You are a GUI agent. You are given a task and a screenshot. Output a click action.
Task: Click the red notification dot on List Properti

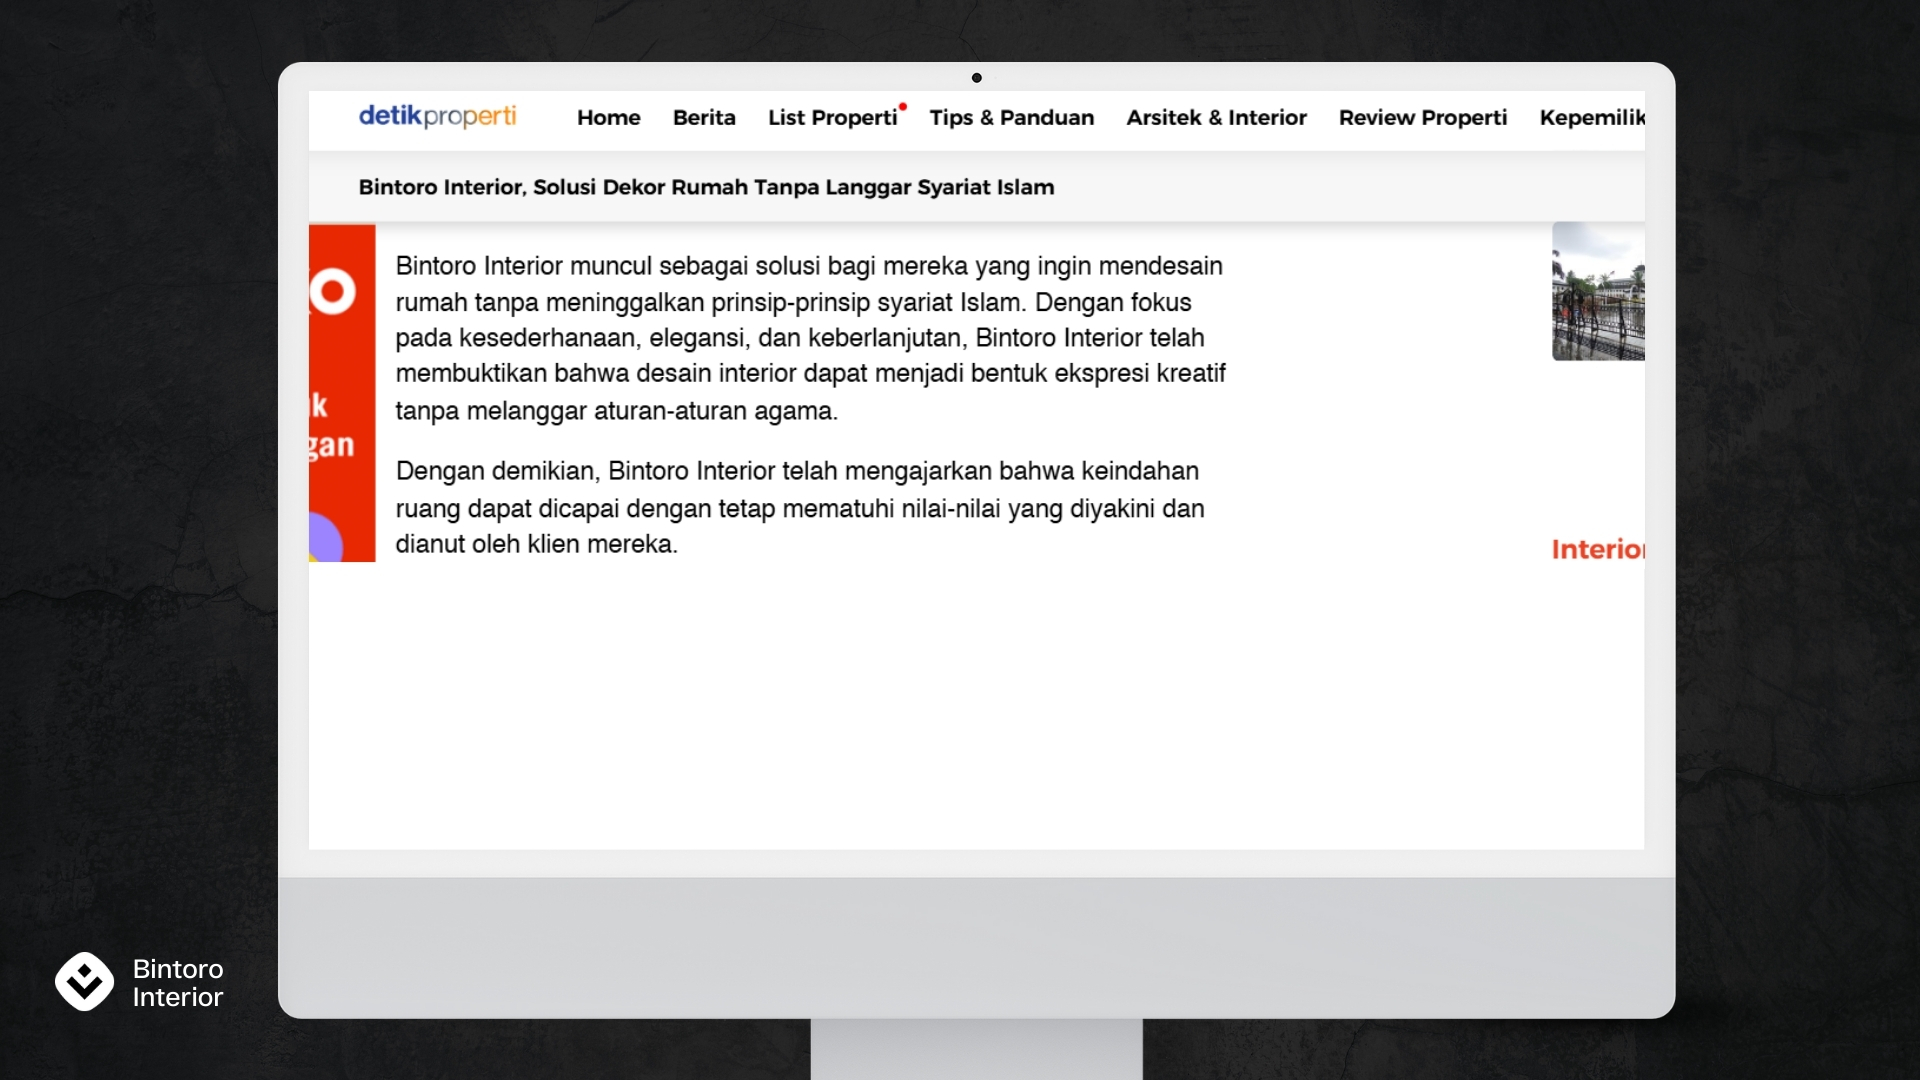pyautogui.click(x=903, y=106)
